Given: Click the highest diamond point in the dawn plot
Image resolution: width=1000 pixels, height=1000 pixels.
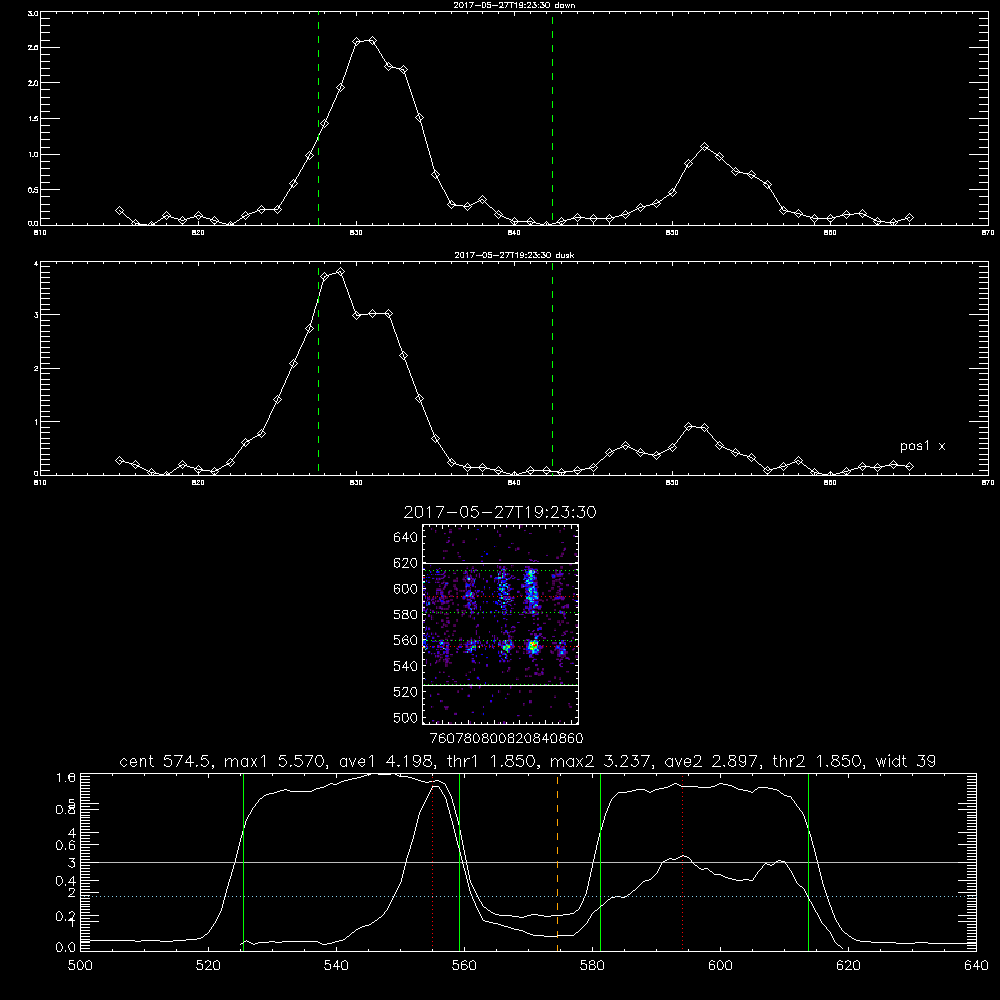Looking at the screenshot, I should 372,41.
